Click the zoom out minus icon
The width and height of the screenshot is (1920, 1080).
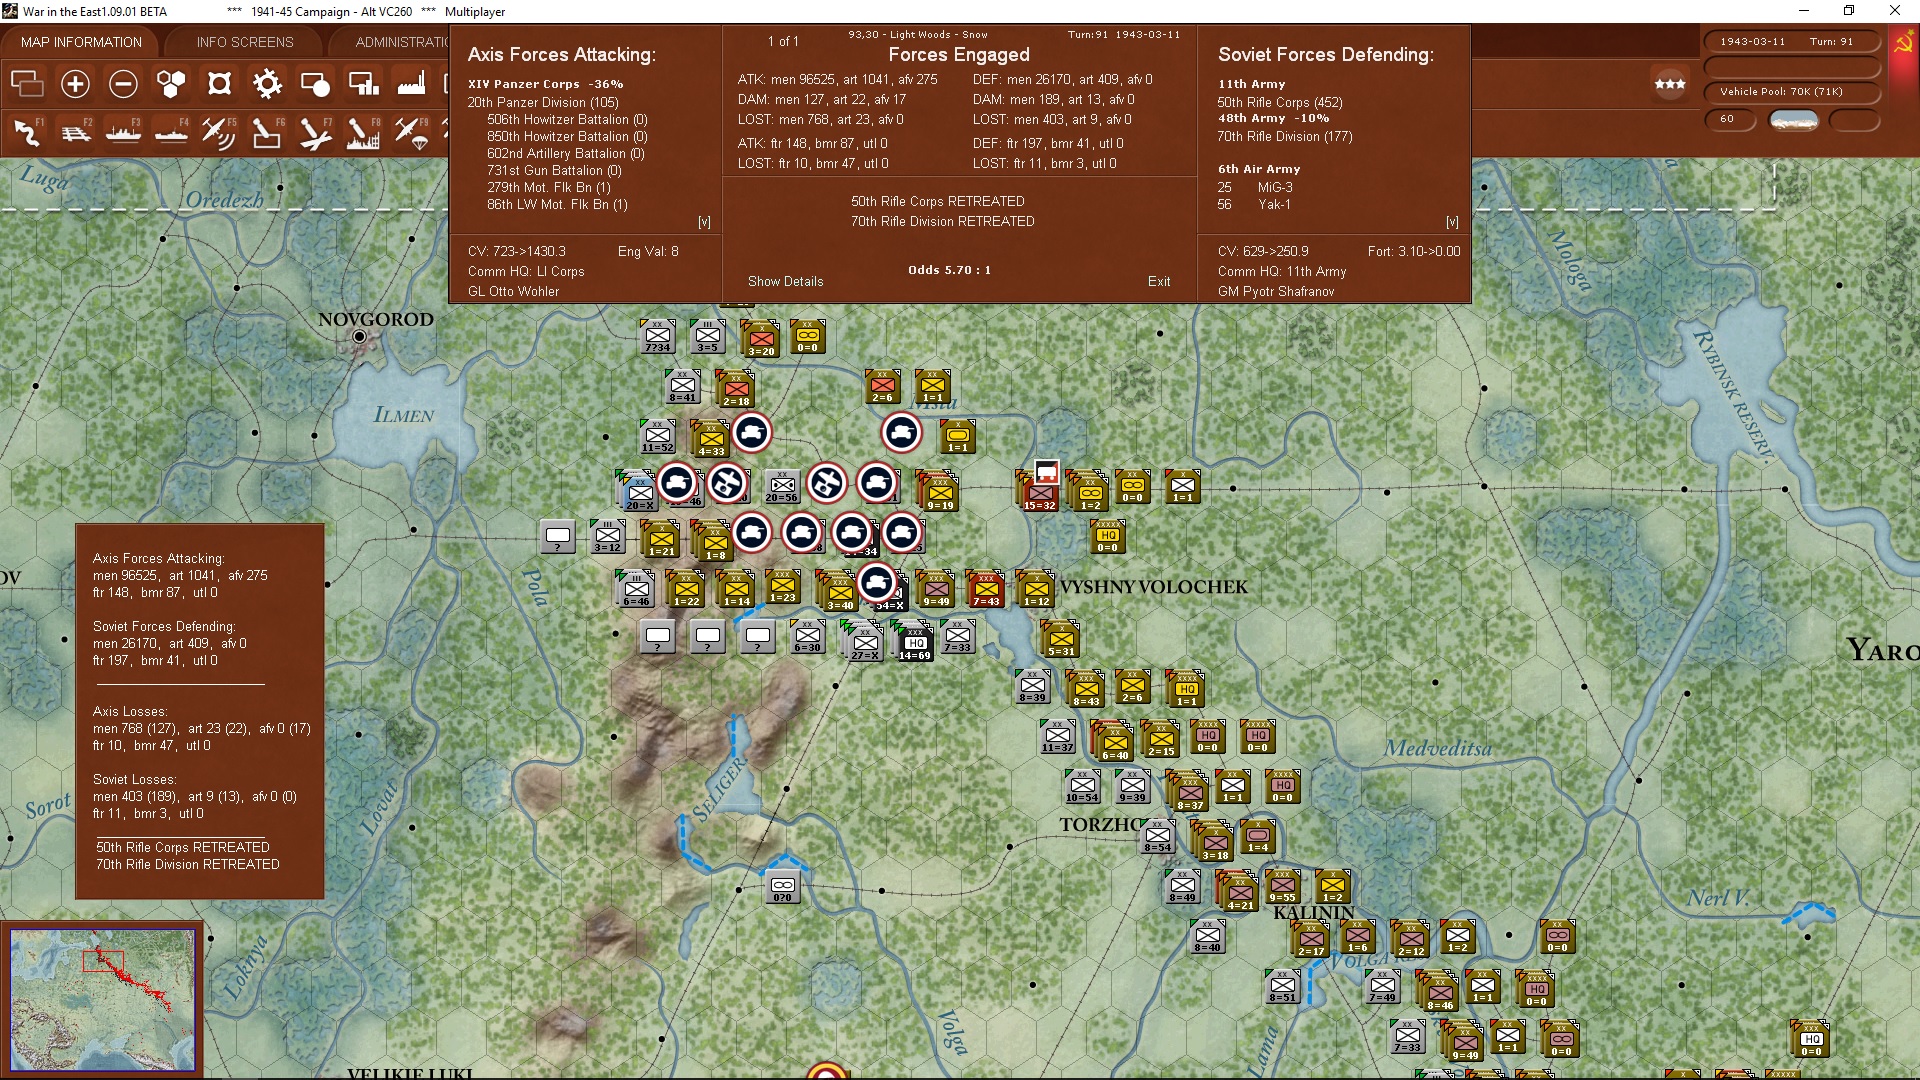[123, 84]
